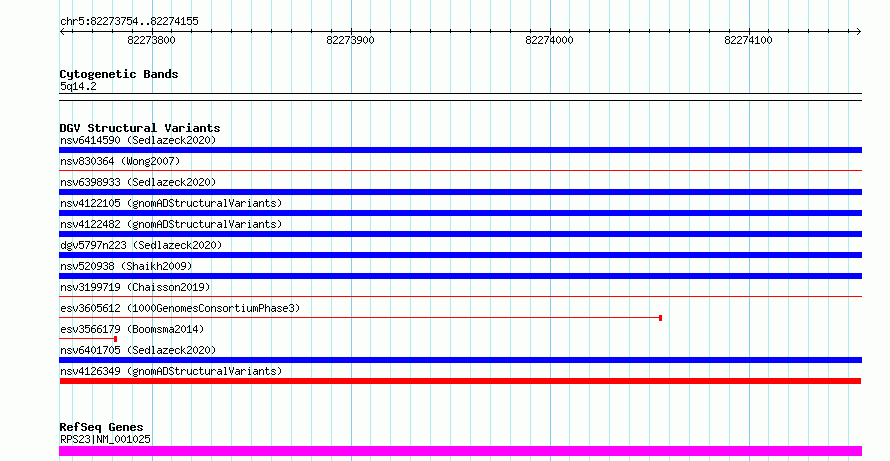Click the magenta RPS23 gene bar
This screenshot has height=461, width=890.
[460, 451]
